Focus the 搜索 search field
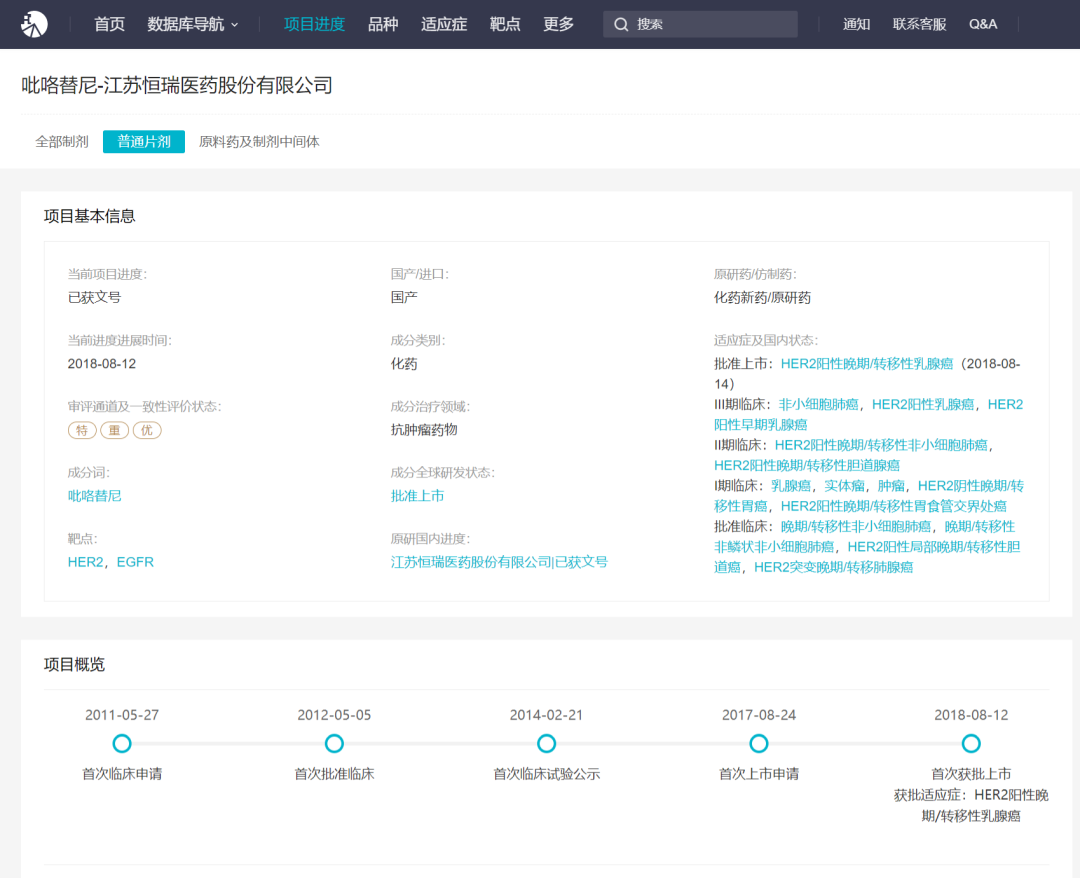 (700, 24)
